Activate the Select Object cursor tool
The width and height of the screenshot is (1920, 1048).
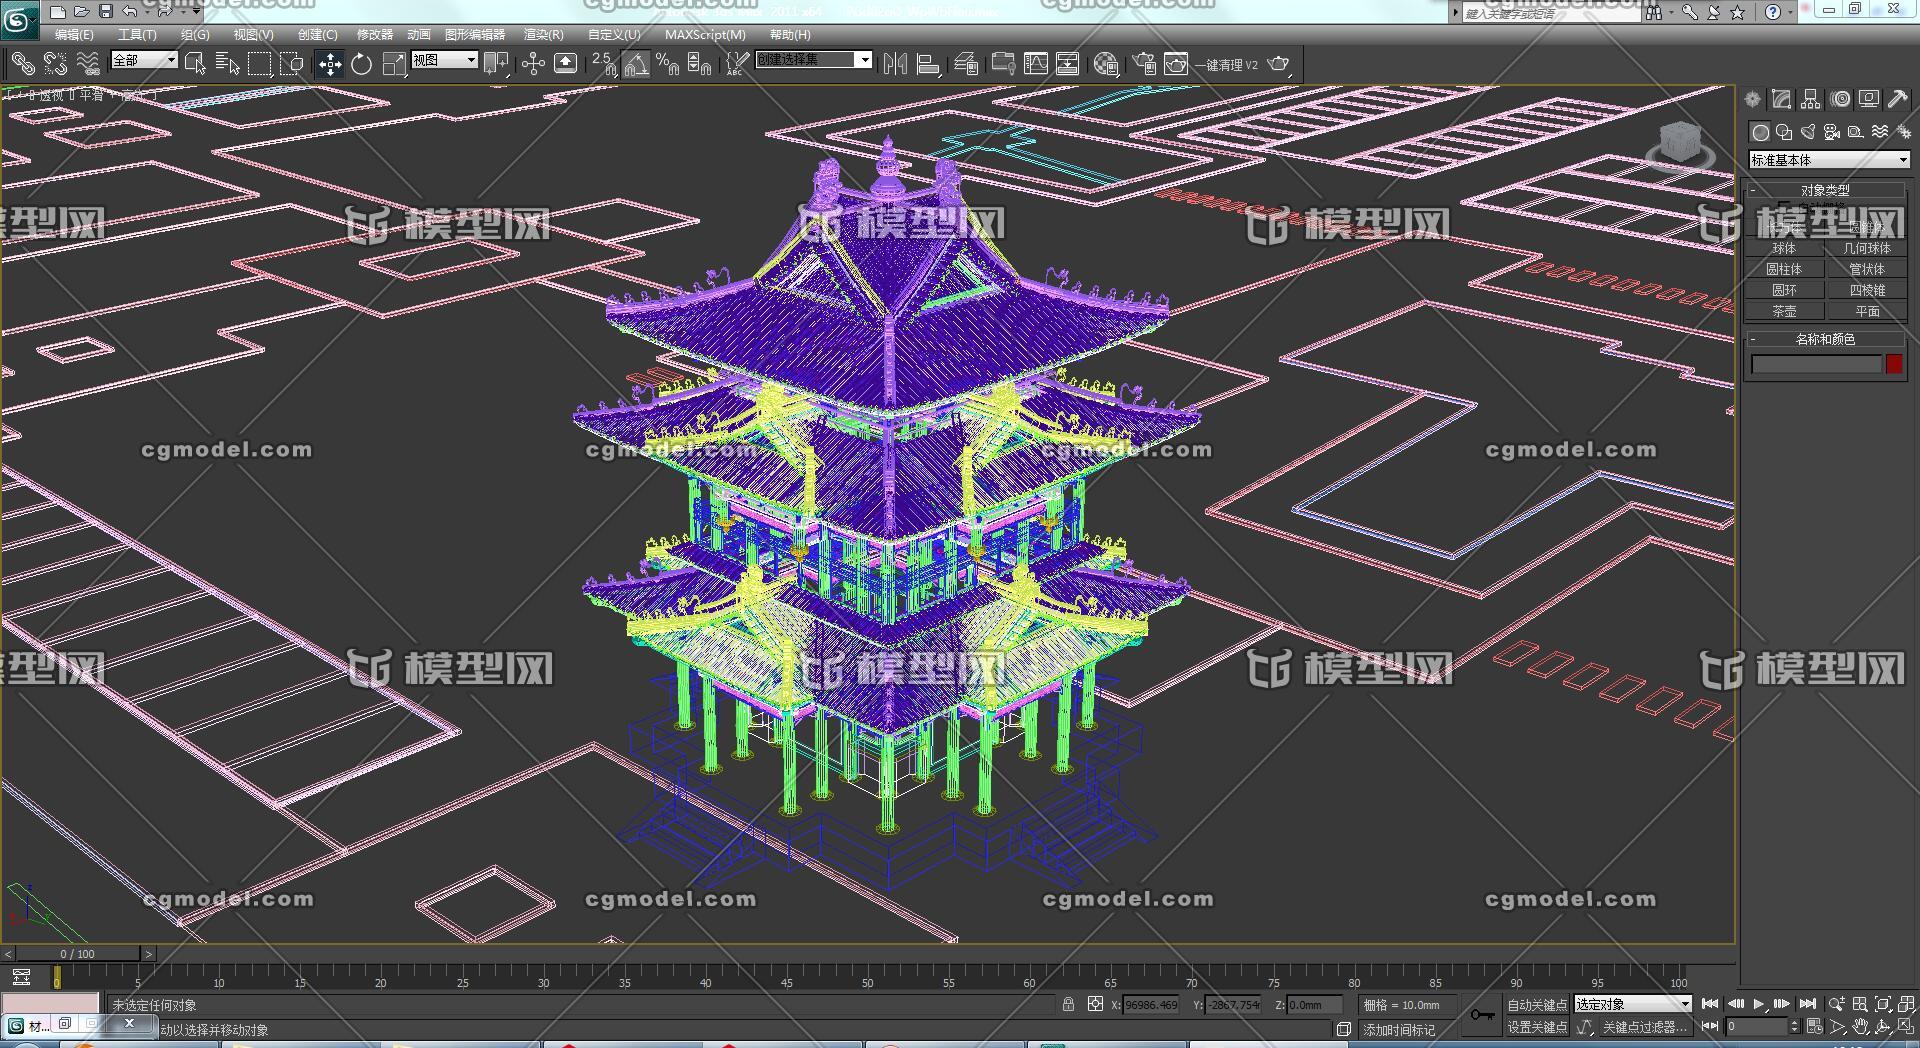click(196, 65)
